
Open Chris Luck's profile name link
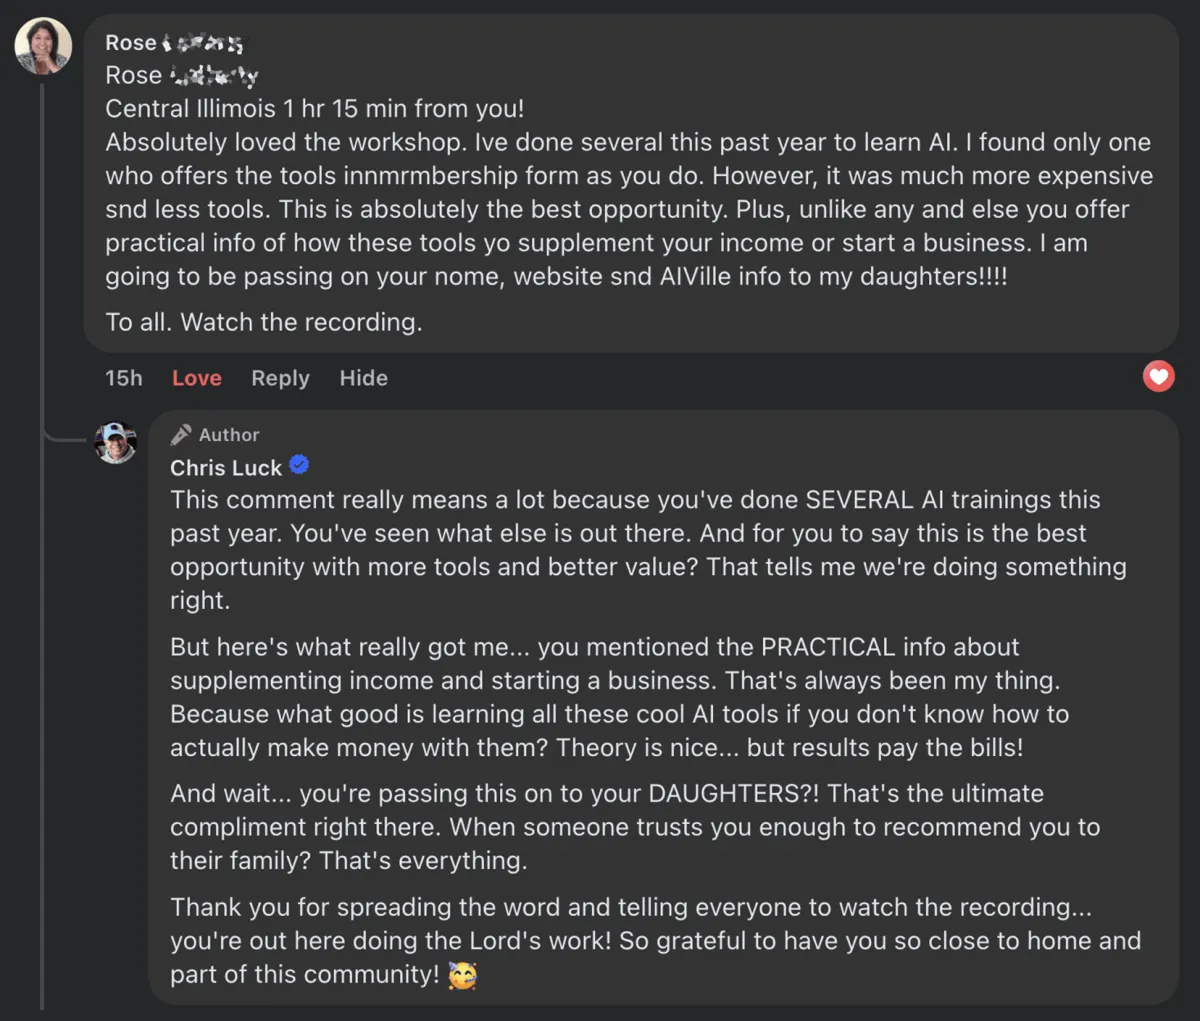point(226,468)
